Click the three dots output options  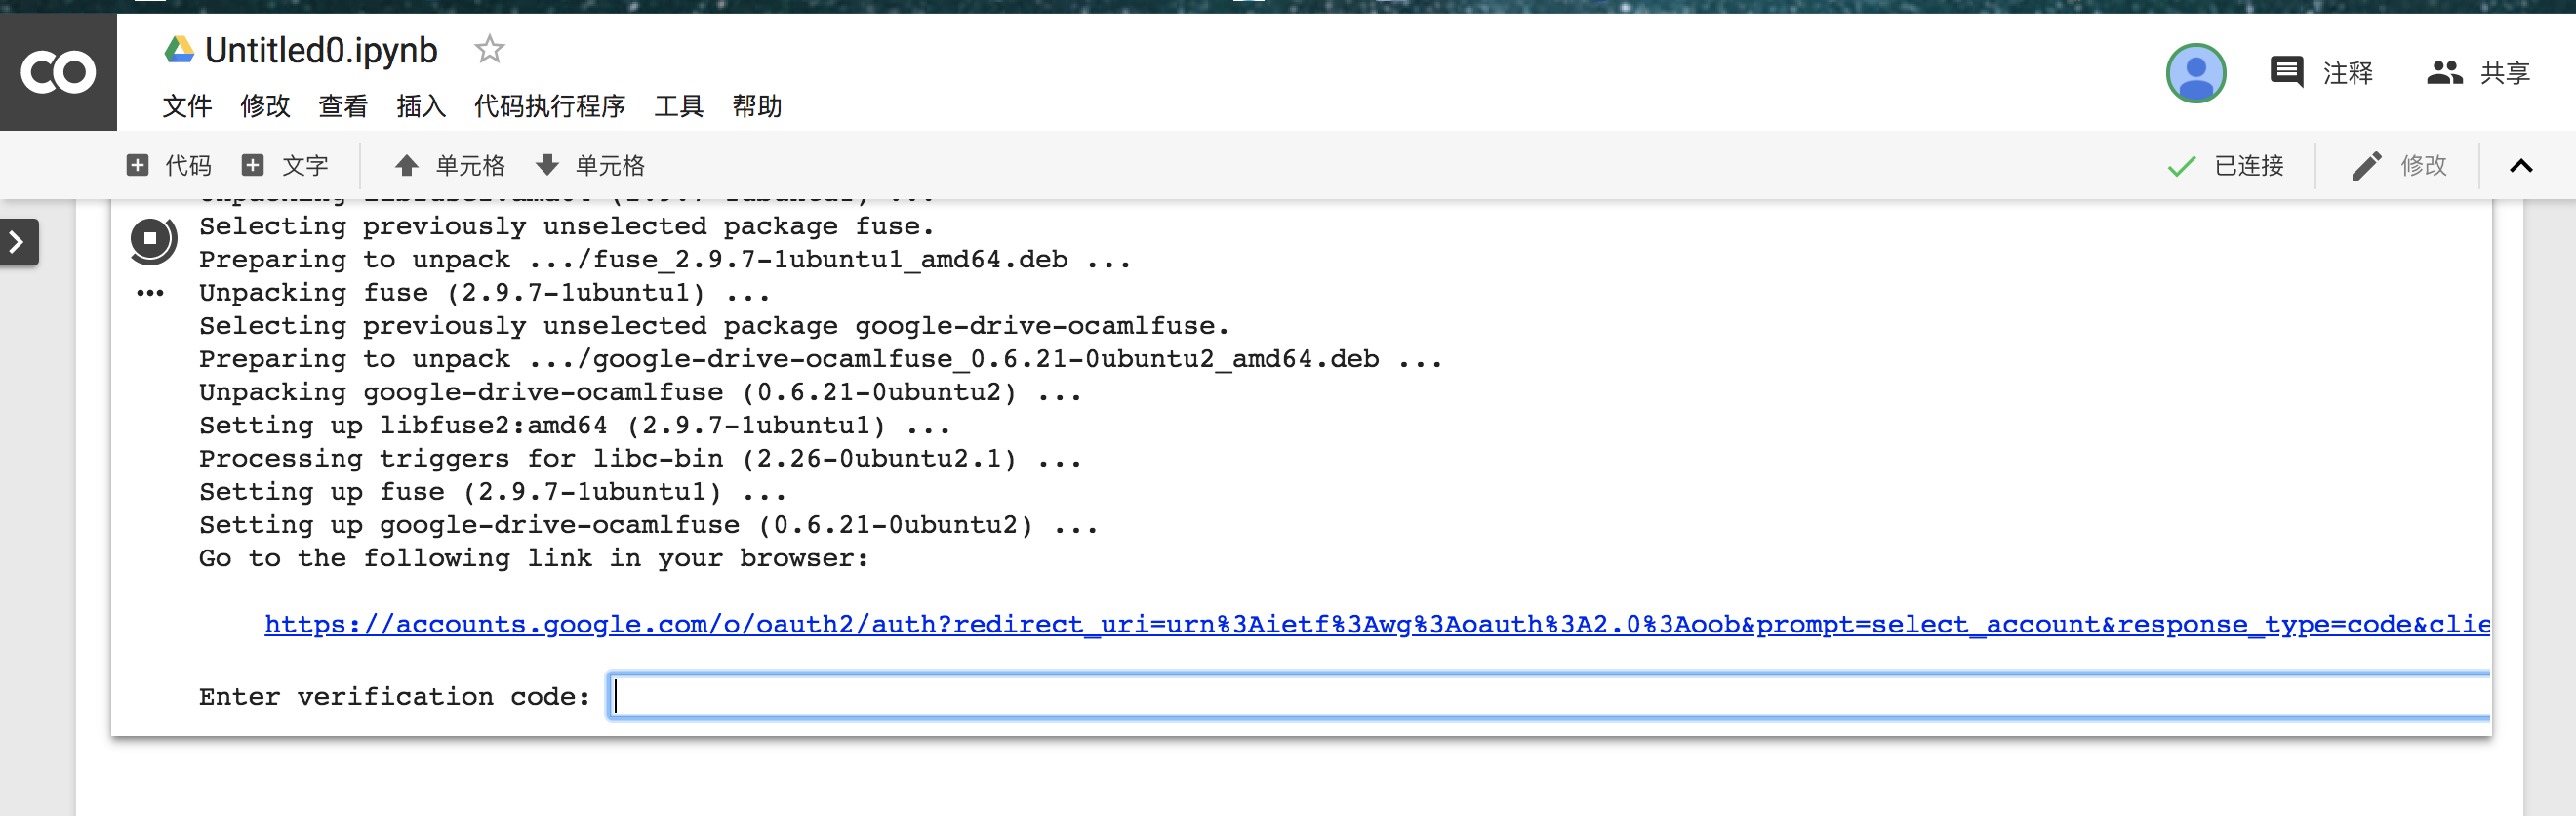150,293
